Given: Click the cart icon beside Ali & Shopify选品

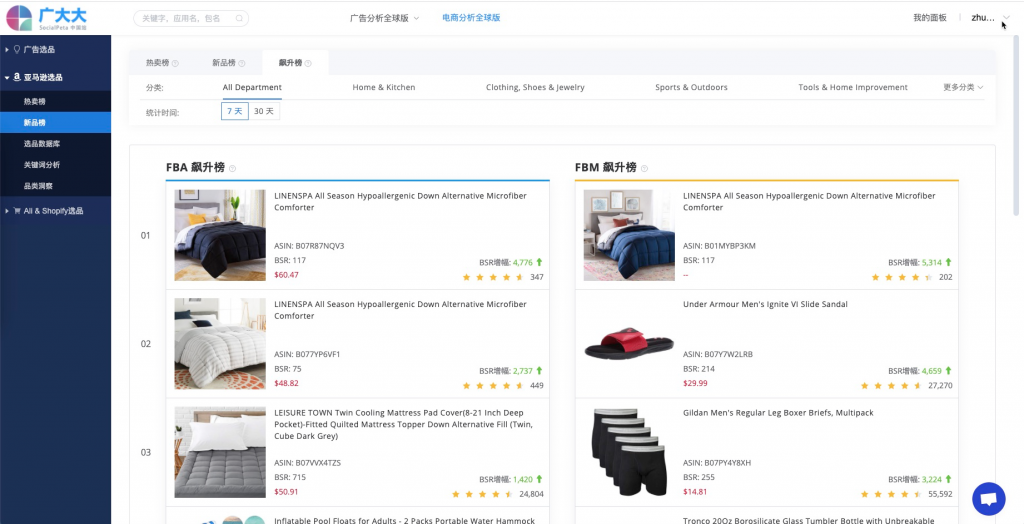Looking at the screenshot, I should pyautogui.click(x=17, y=211).
